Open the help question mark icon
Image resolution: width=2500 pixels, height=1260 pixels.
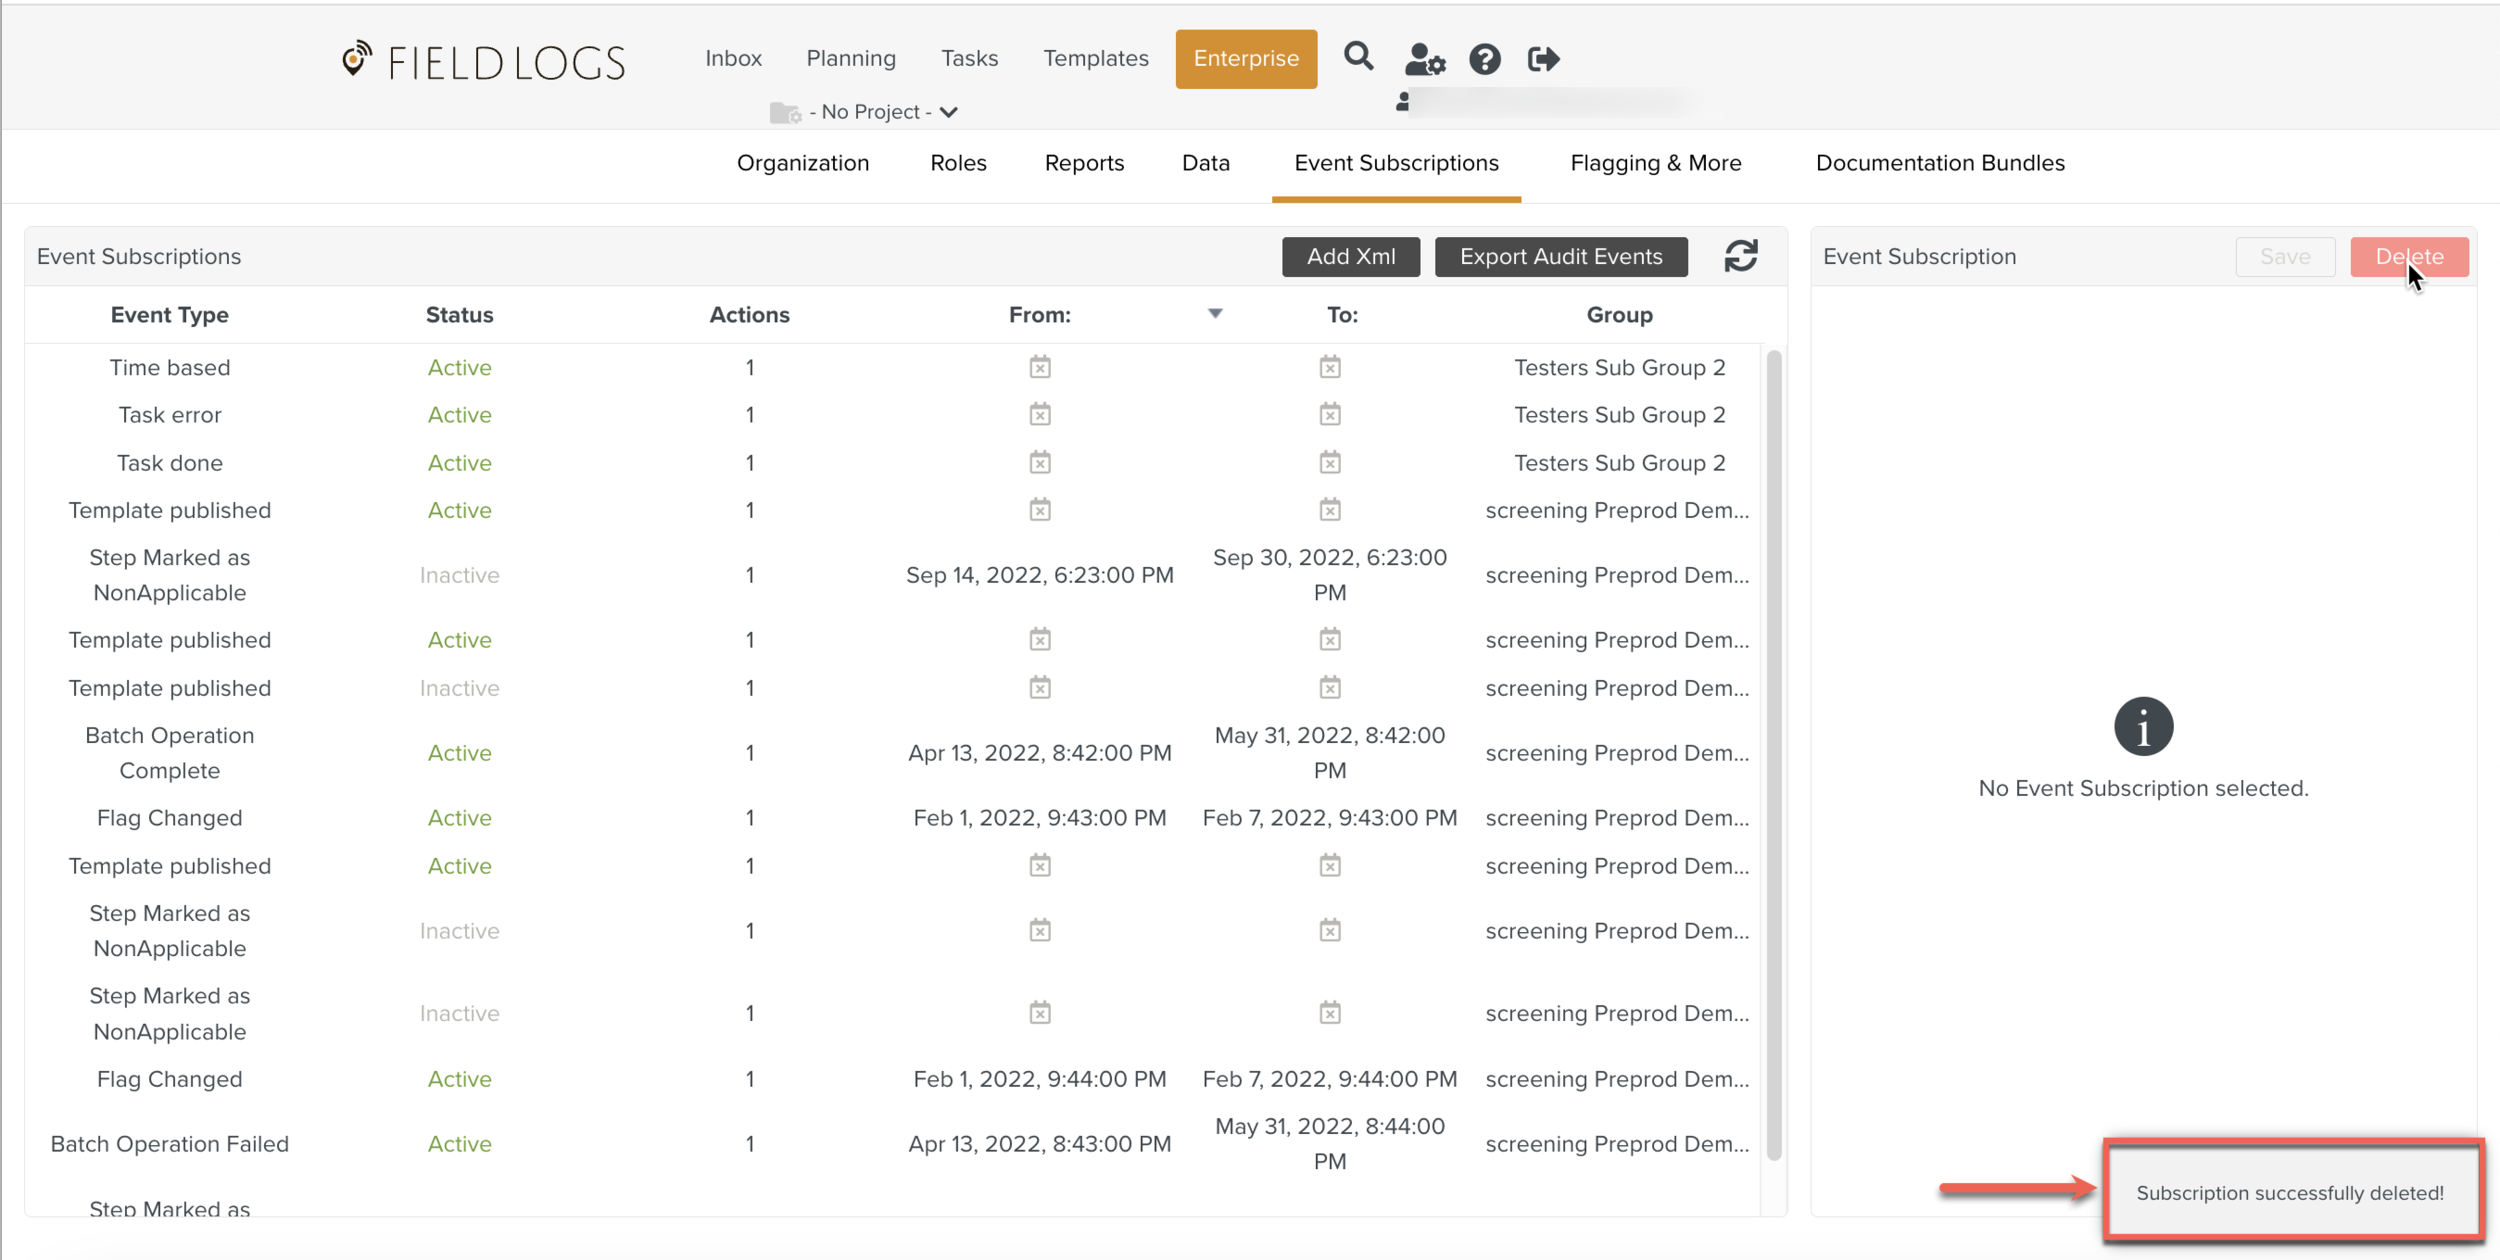tap(1484, 59)
